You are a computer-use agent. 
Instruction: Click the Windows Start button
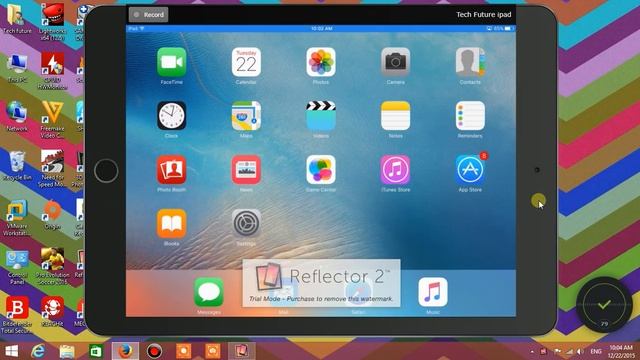pyautogui.click(x=11, y=351)
